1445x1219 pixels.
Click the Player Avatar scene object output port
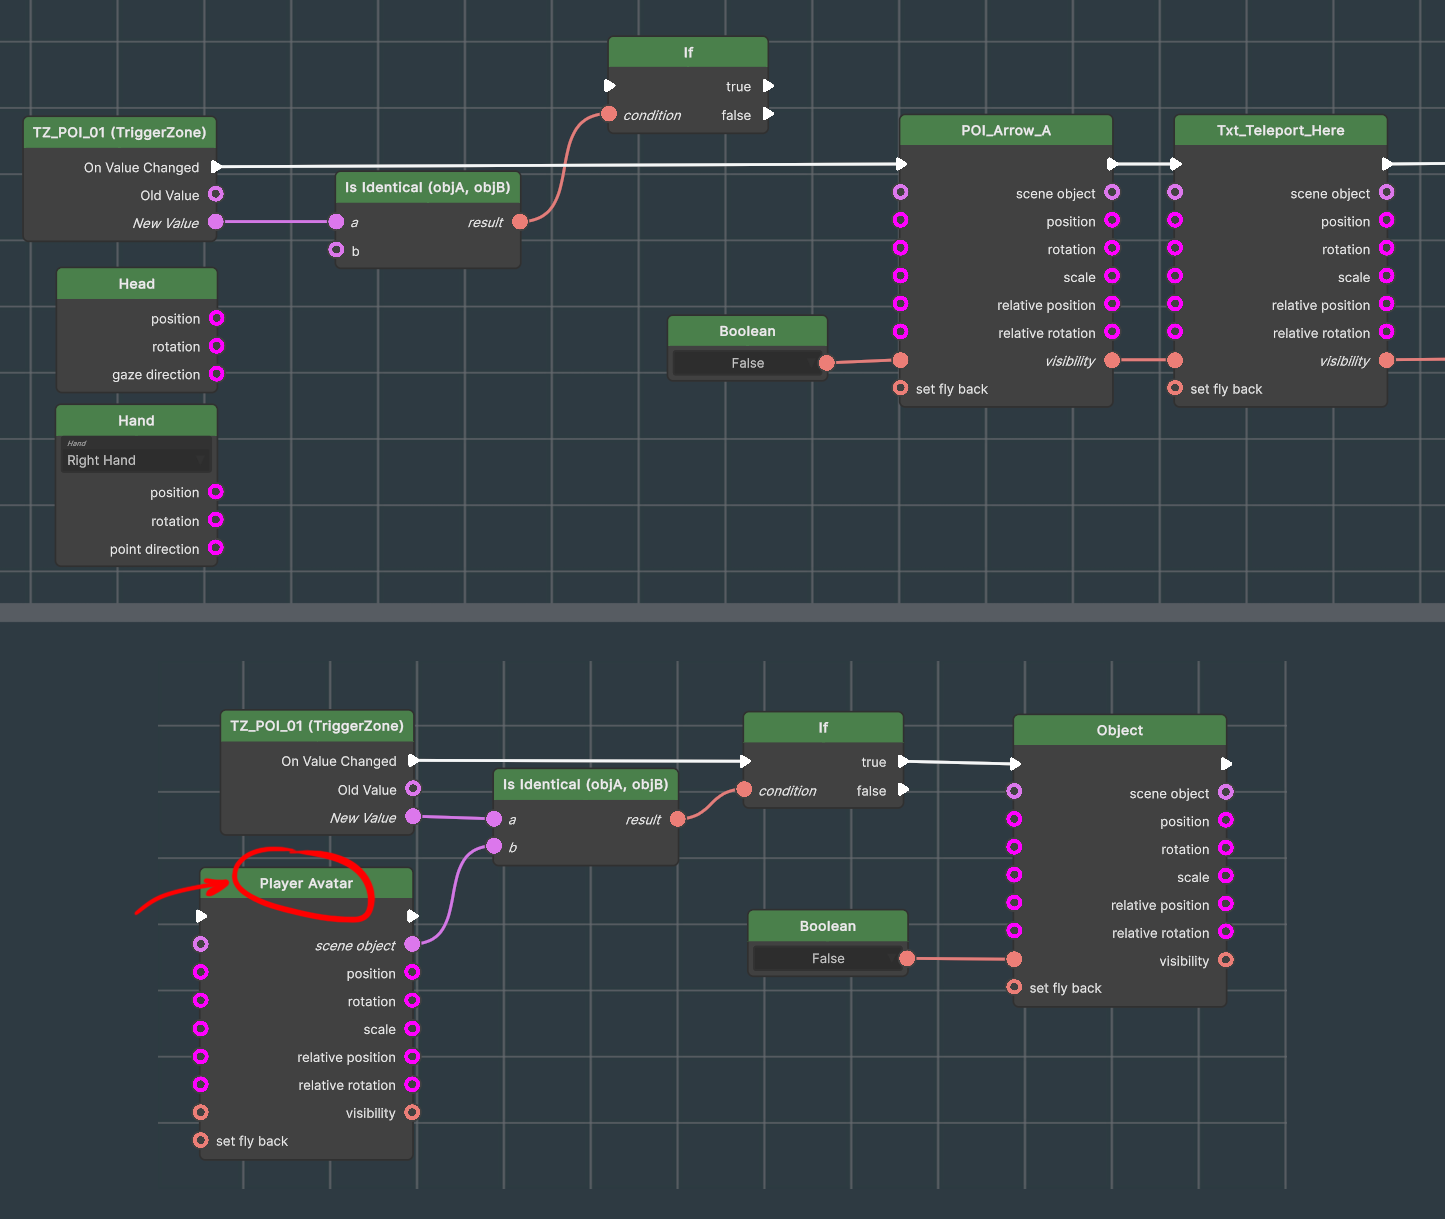(412, 944)
